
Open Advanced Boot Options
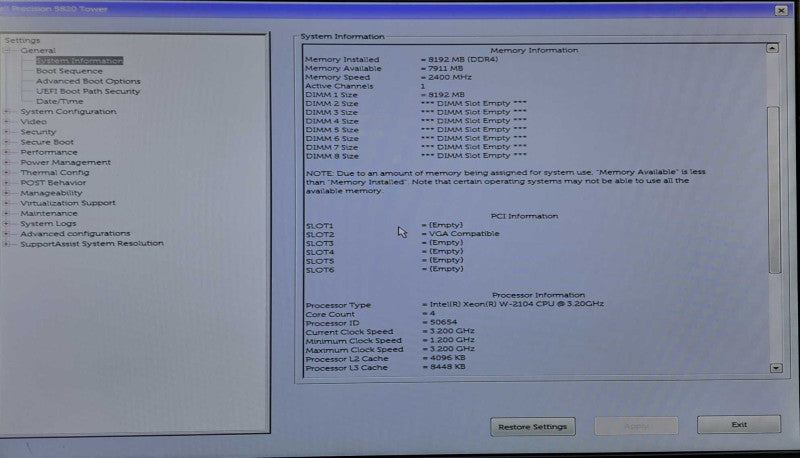[x=88, y=81]
